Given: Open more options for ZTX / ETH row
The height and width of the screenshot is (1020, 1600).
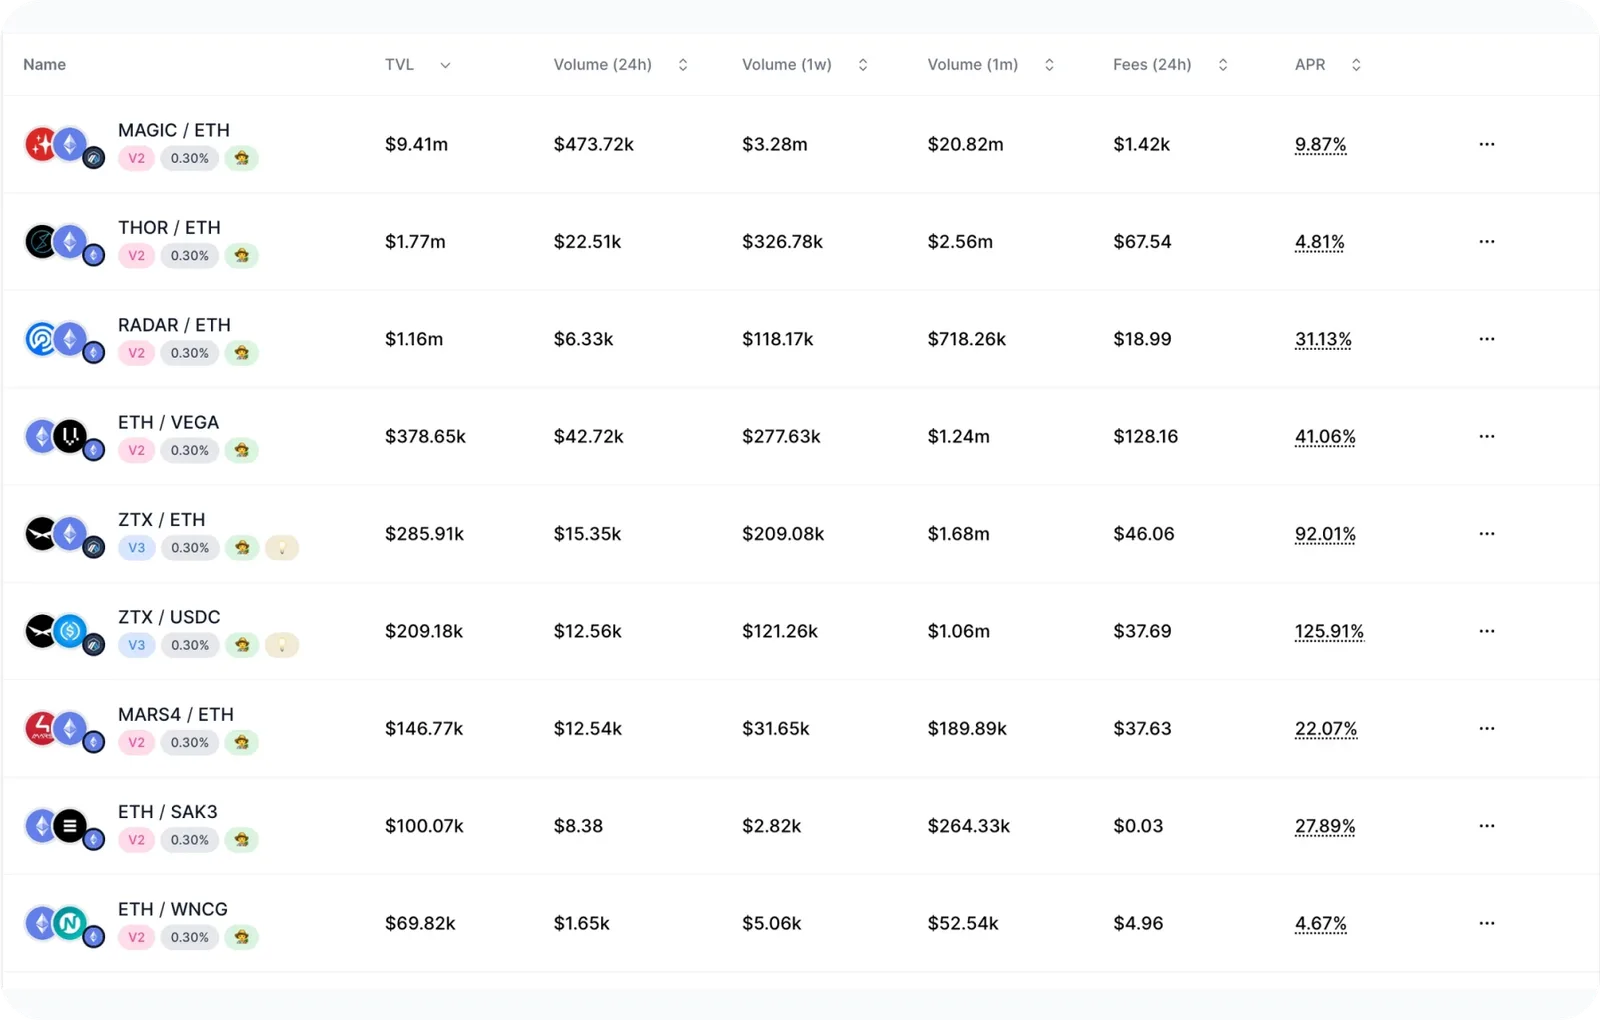Looking at the screenshot, I should tap(1487, 533).
